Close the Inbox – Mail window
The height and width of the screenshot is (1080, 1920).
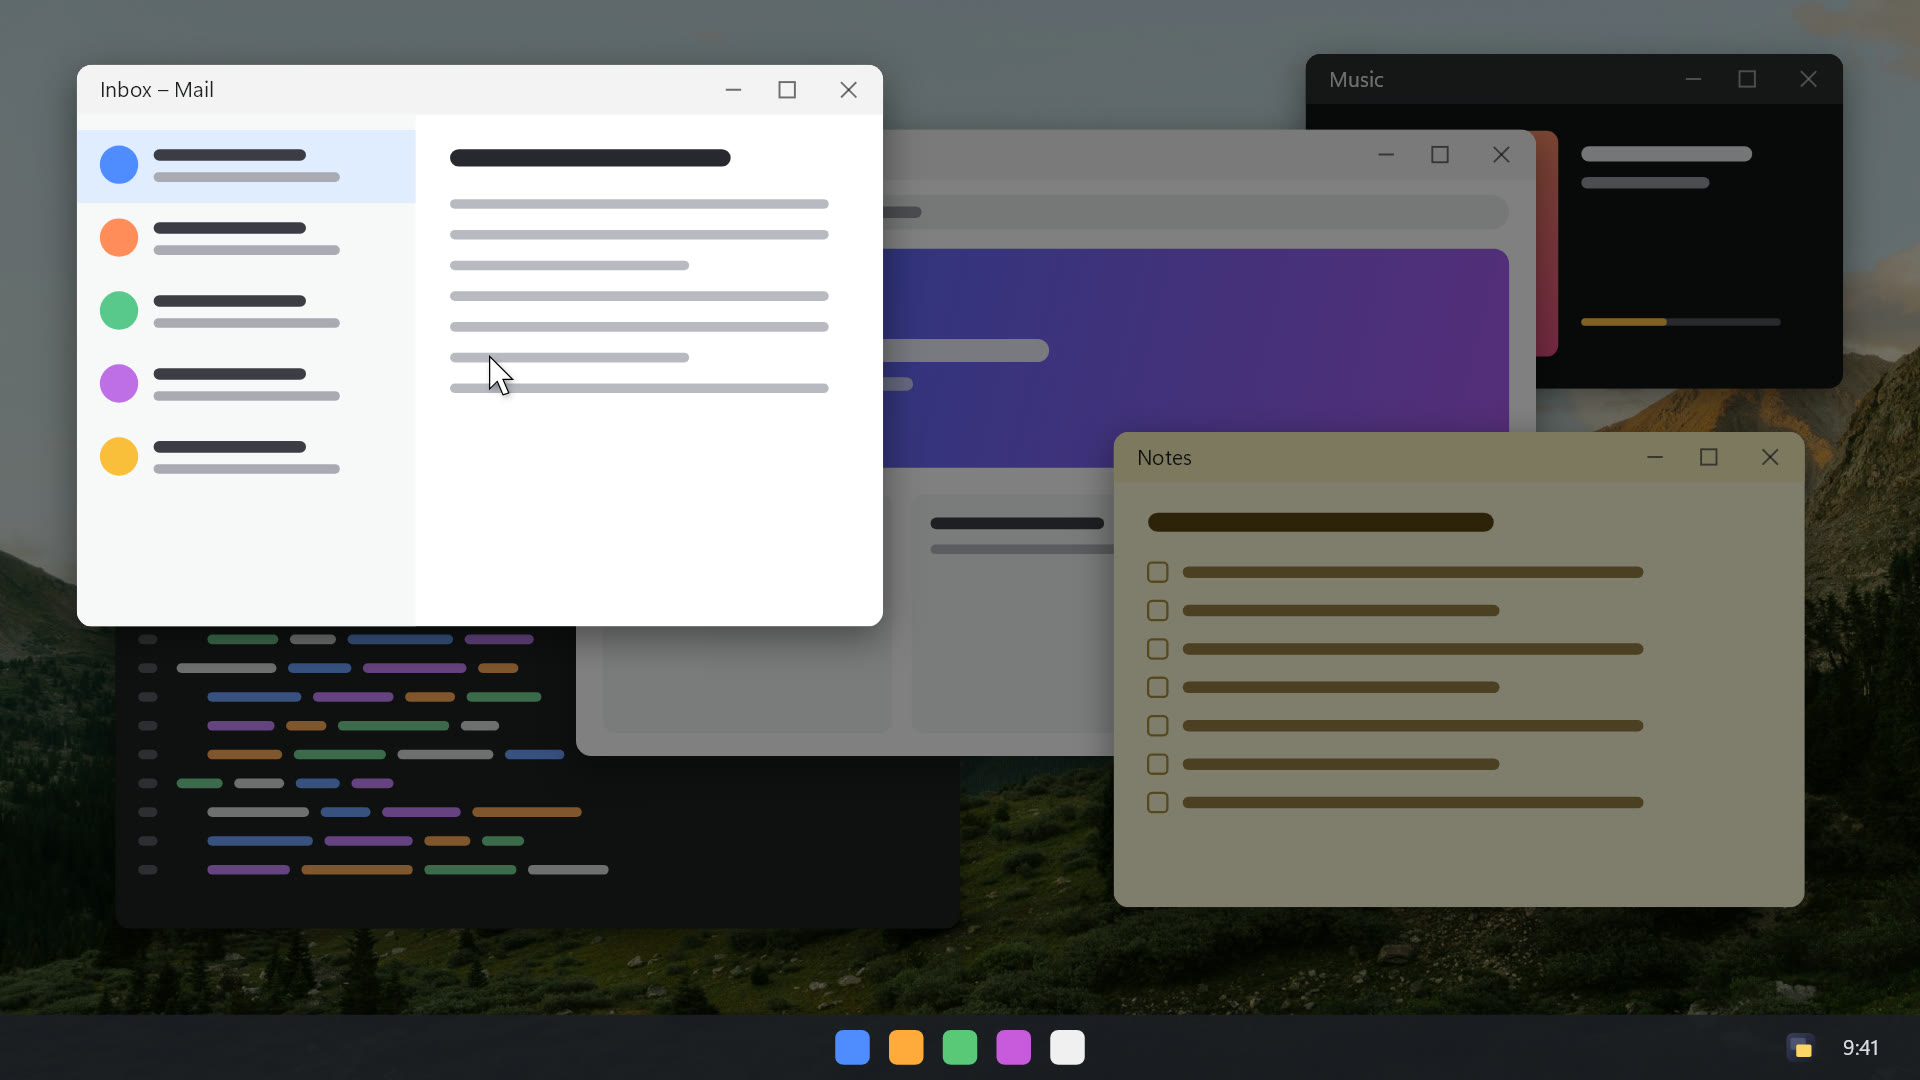pyautogui.click(x=848, y=90)
